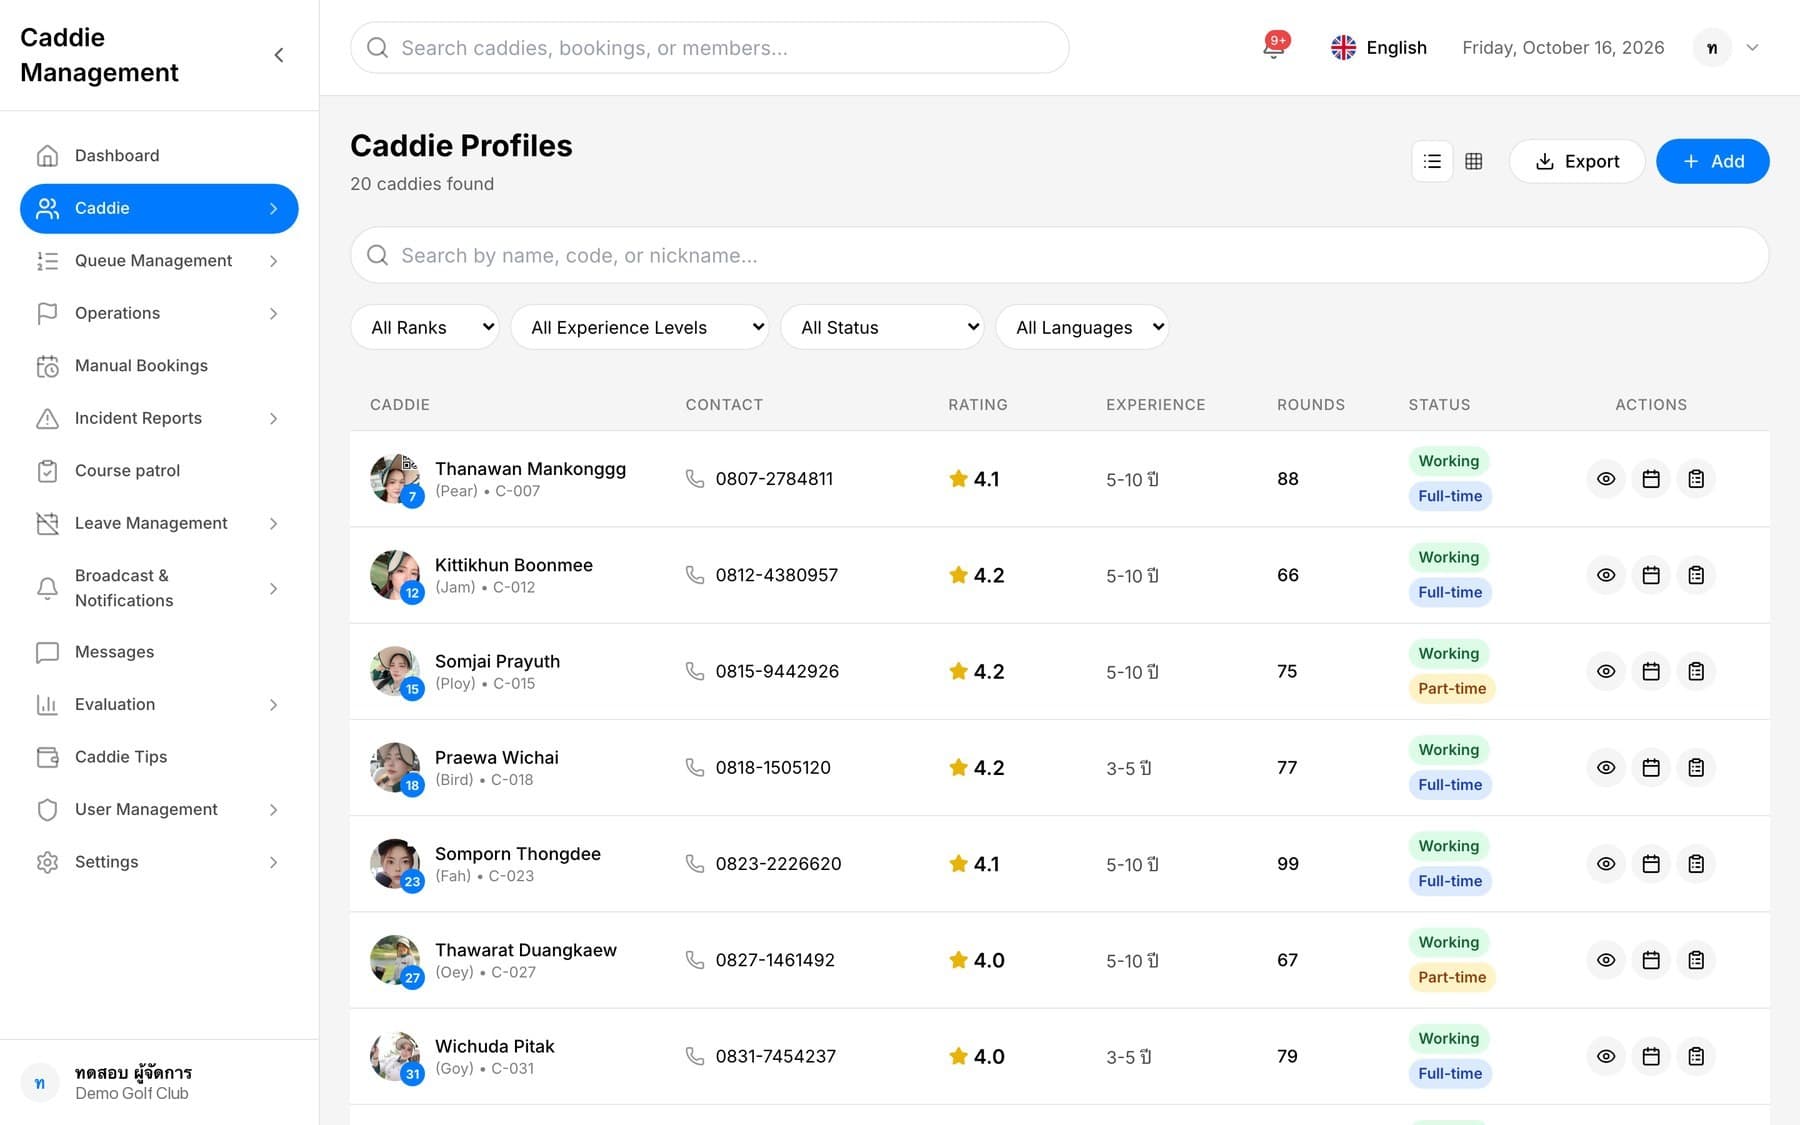Open Thawarat Duangkaew's avatar photo

(395, 960)
